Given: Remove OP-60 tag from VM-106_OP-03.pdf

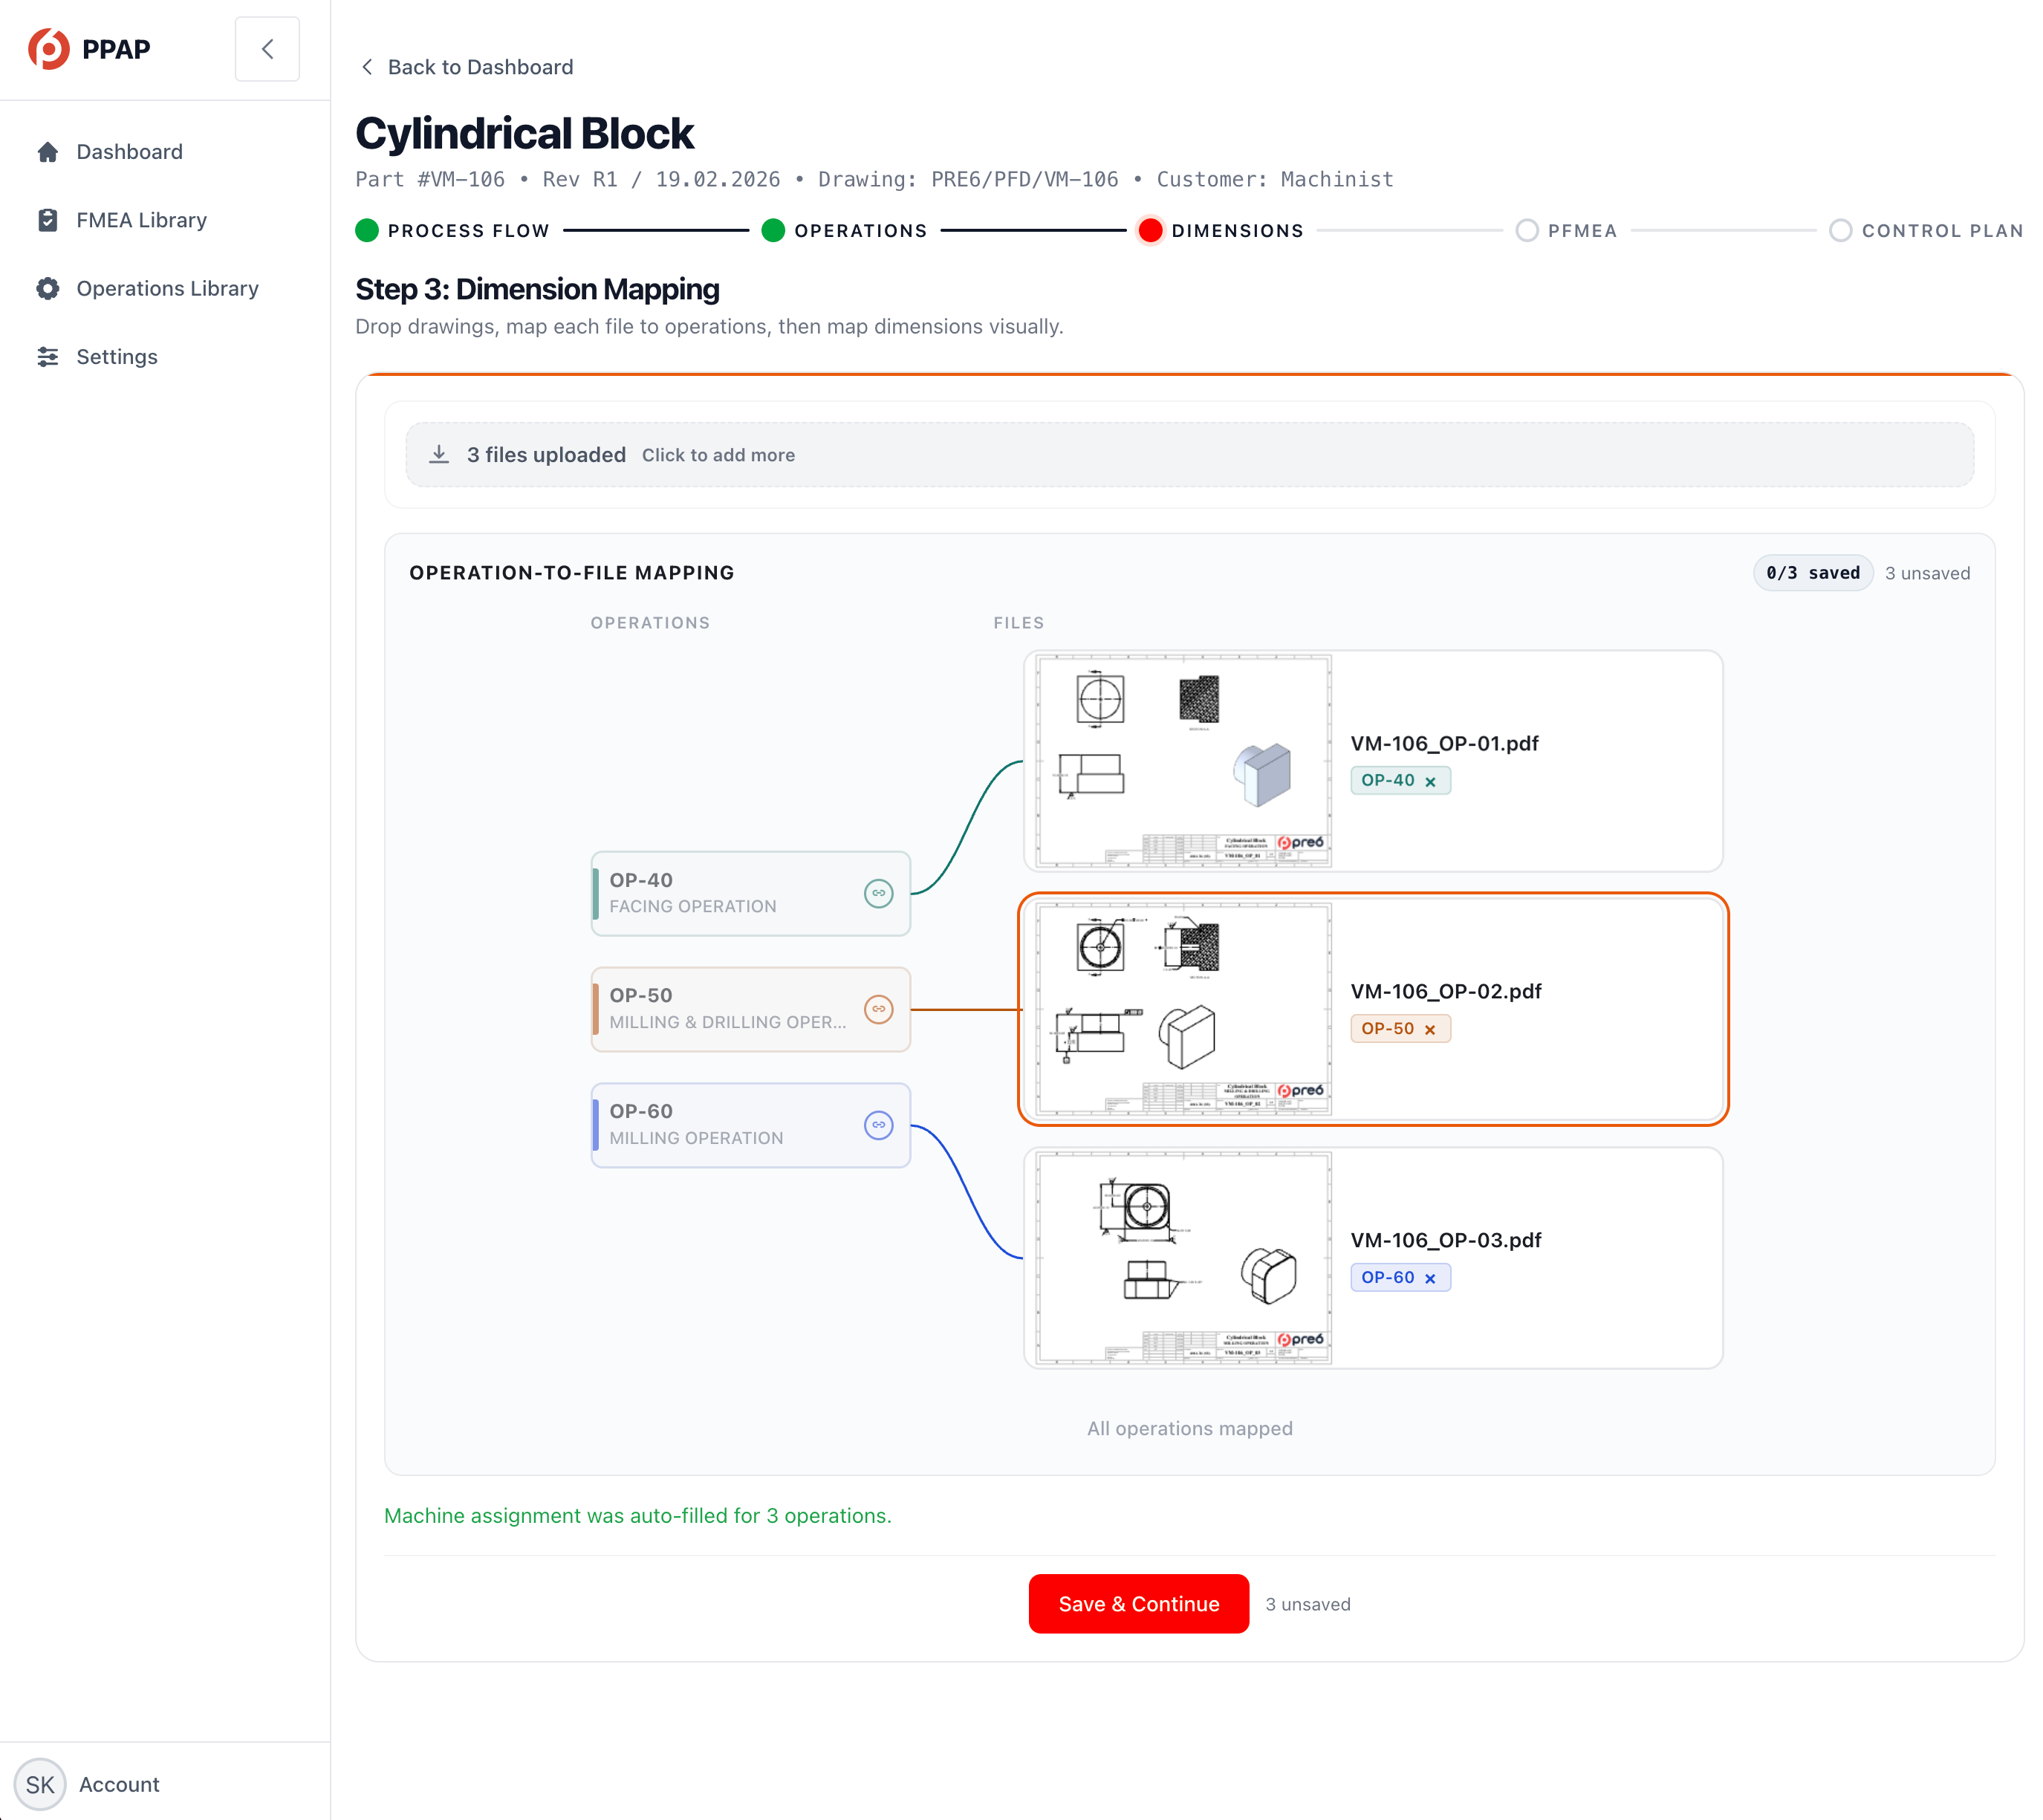Looking at the screenshot, I should pos(1430,1279).
